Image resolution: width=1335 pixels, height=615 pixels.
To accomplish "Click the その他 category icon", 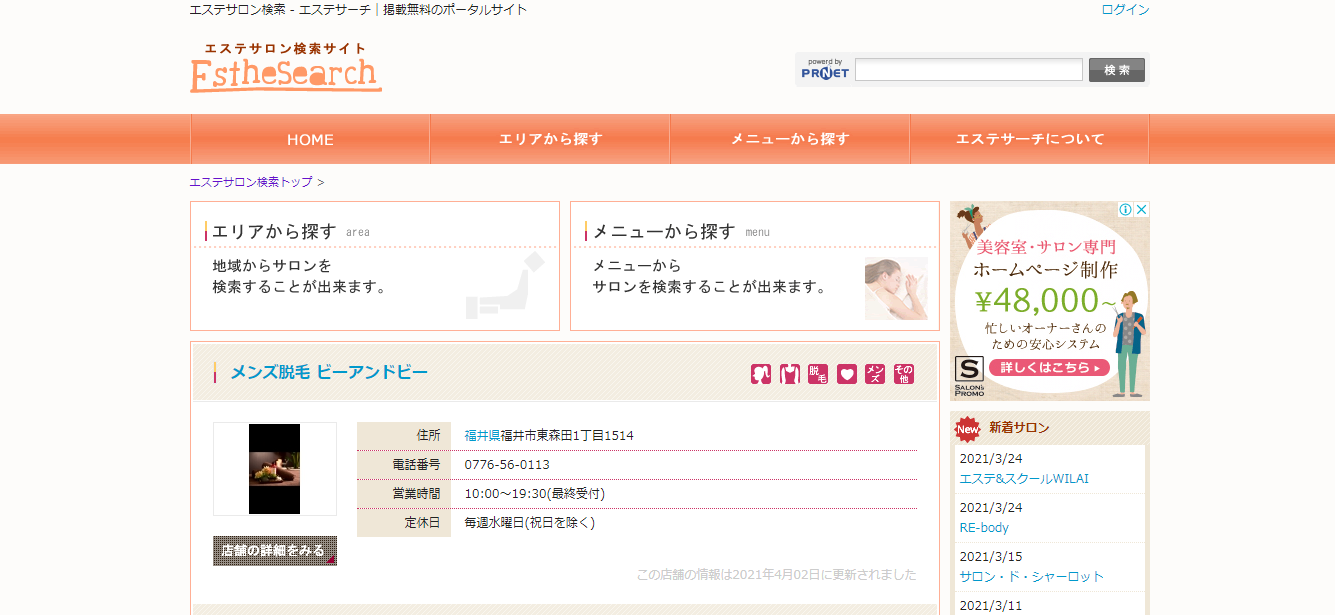I will pos(904,374).
